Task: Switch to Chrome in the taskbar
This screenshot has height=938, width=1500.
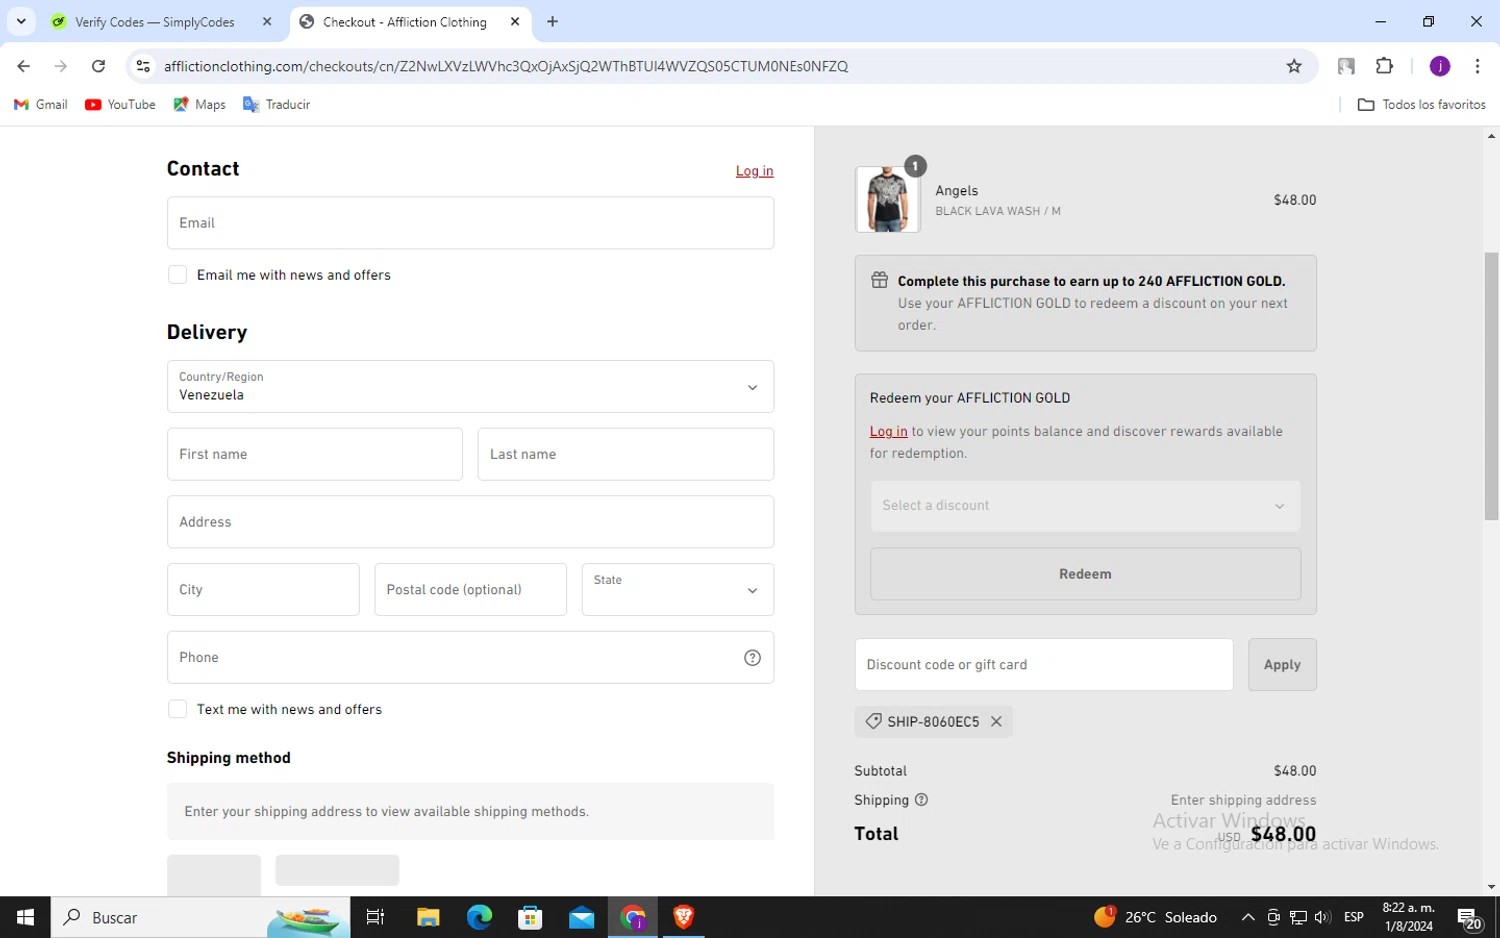Action: 633,917
